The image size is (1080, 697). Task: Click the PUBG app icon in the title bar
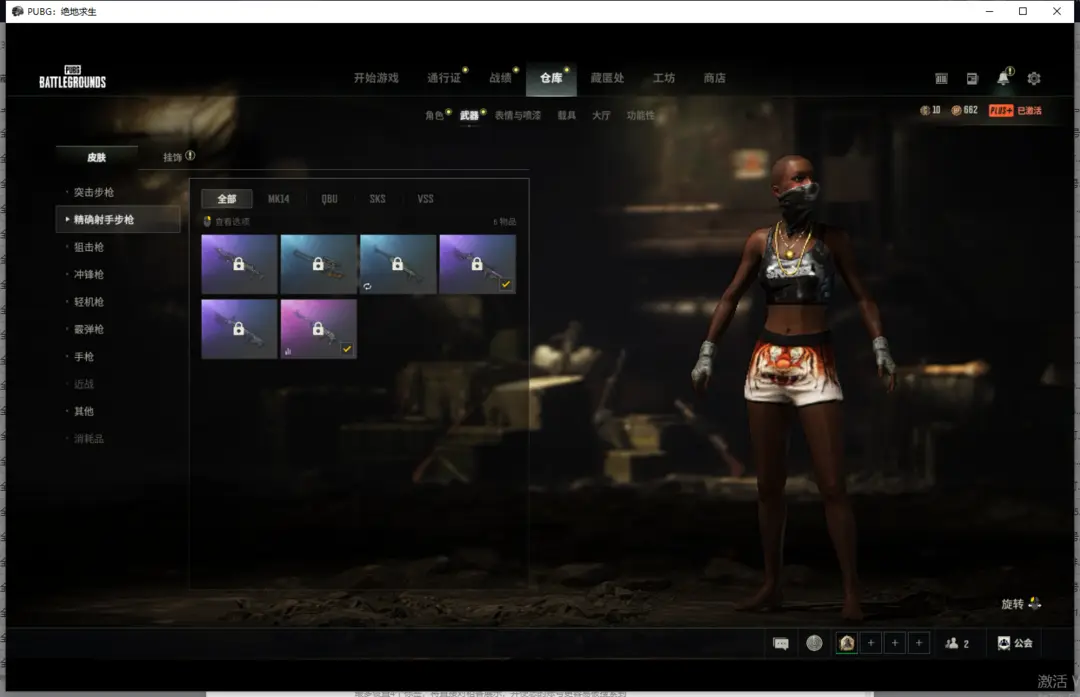18,11
